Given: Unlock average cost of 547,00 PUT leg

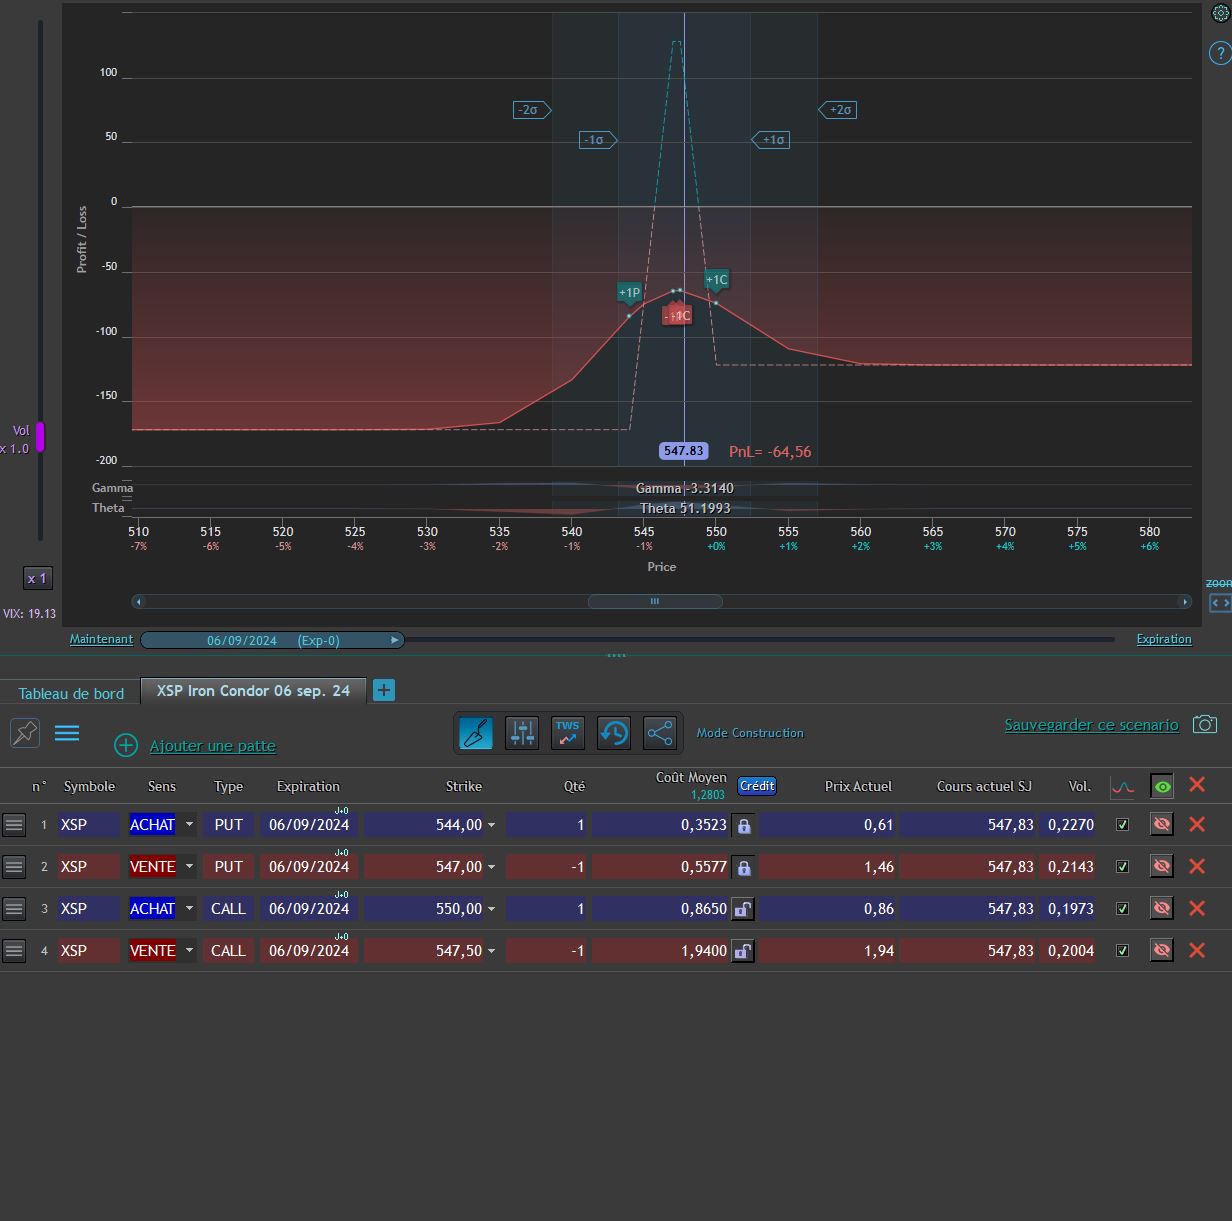Looking at the screenshot, I should coord(743,867).
